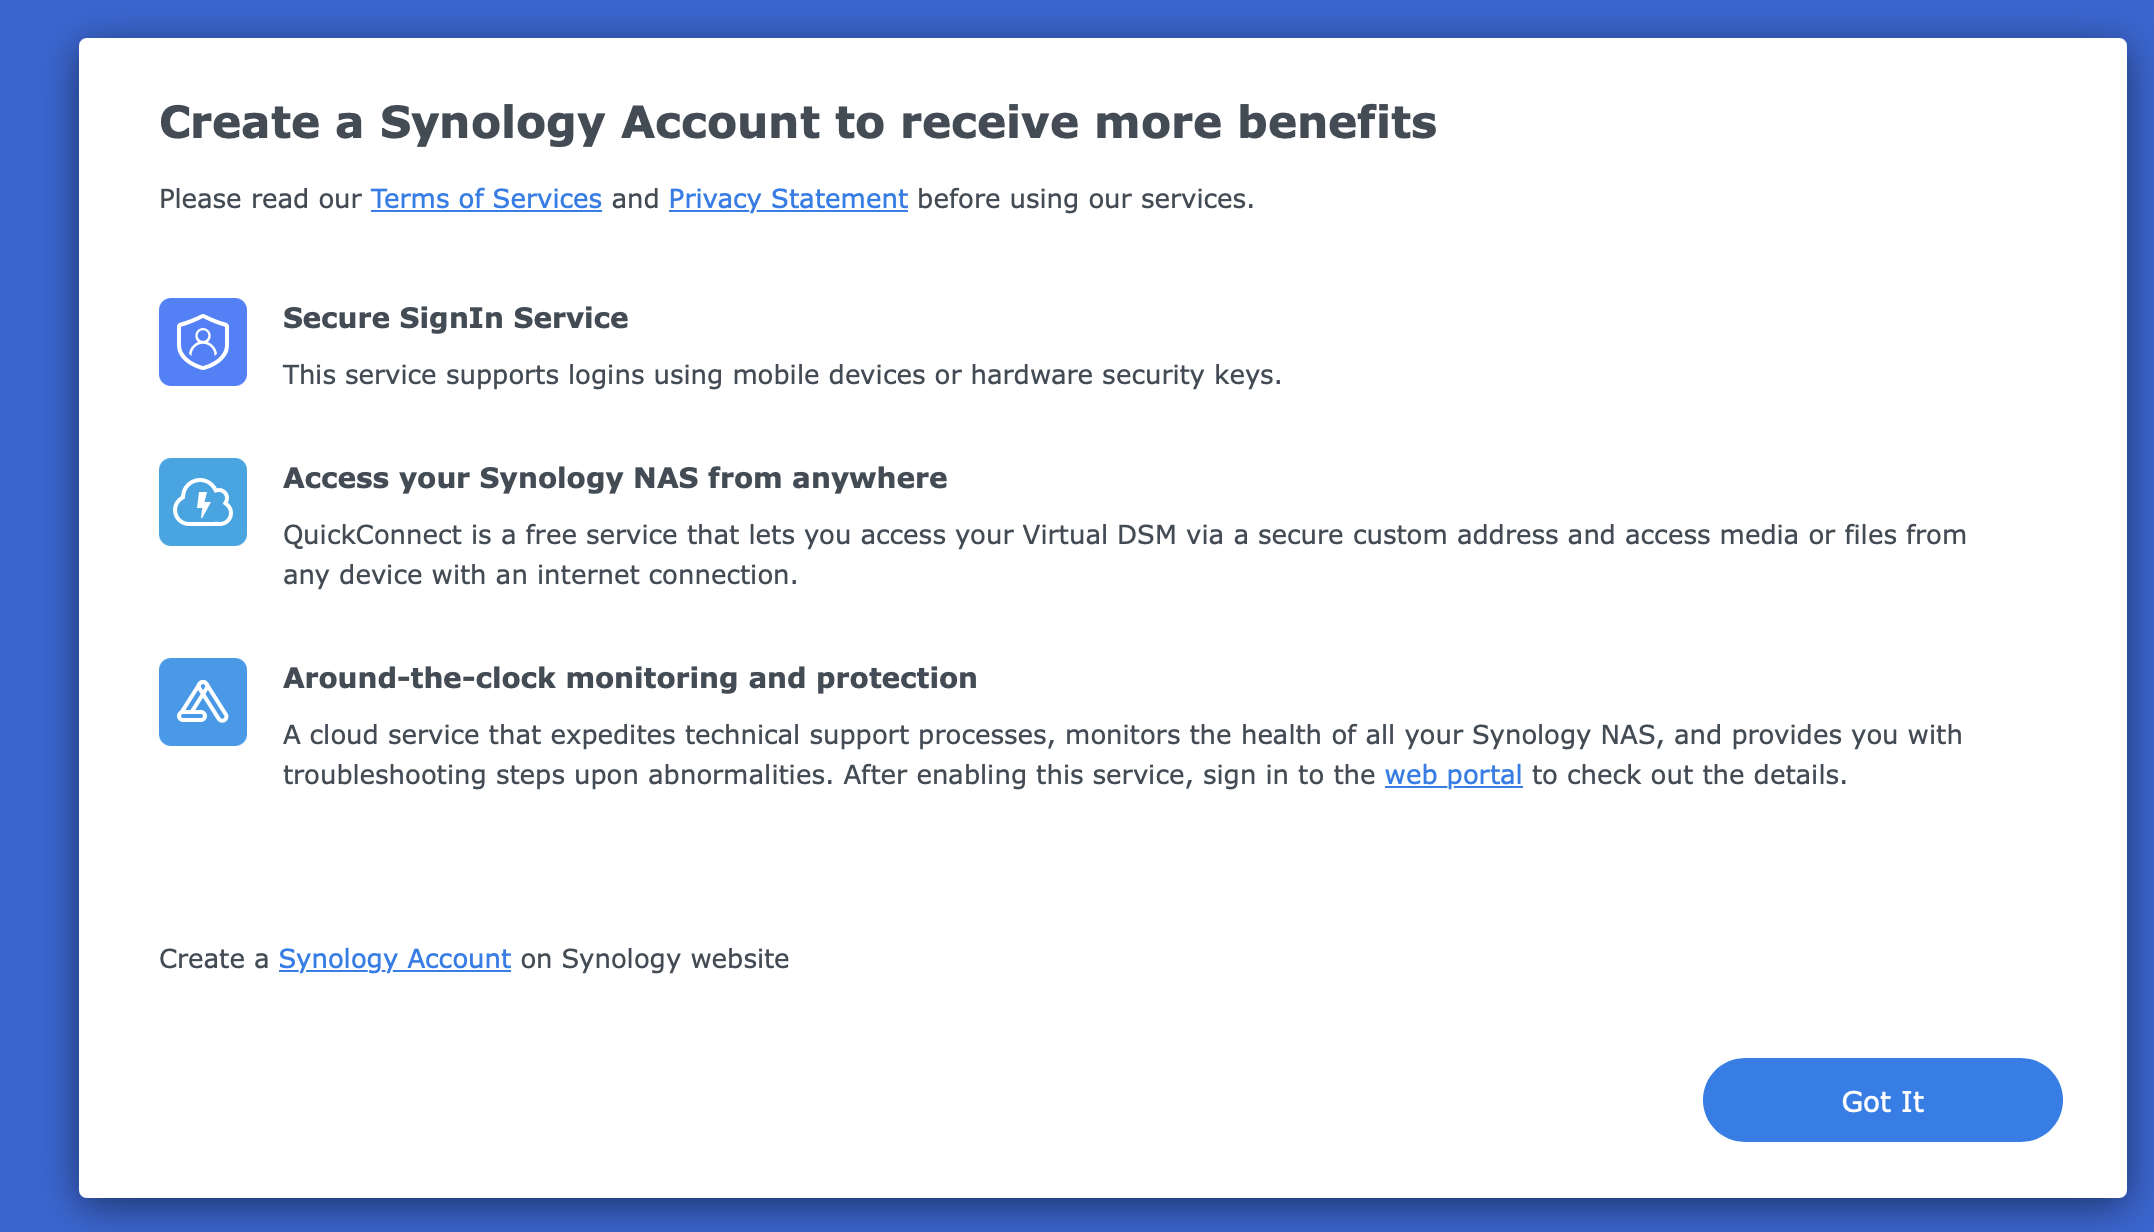Click the monitoring and protection triangle icon
This screenshot has width=2154, height=1232.
pyautogui.click(x=202, y=702)
